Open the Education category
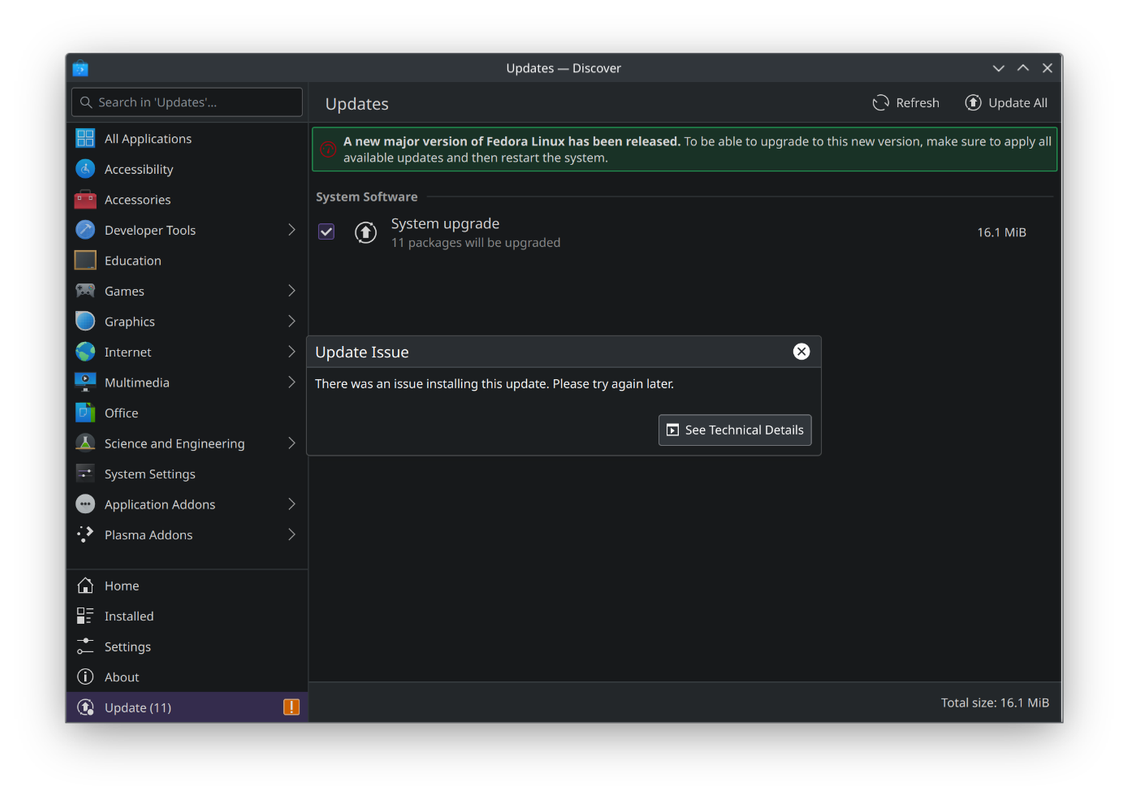Image resolution: width=1127 pixels, height=800 pixels. coord(187,260)
